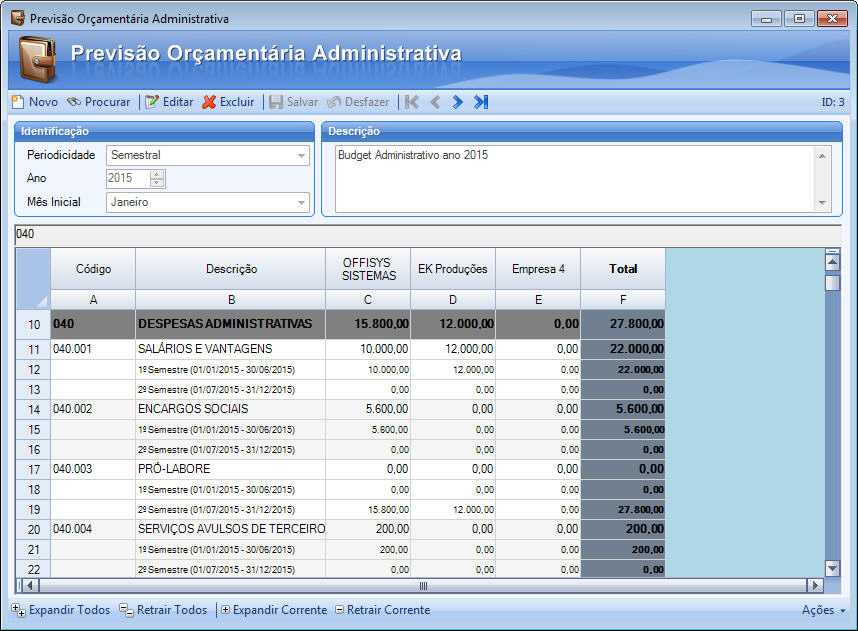Viewport: 858px width, 631px height.
Task: Minimize the window
Action: (x=766, y=19)
